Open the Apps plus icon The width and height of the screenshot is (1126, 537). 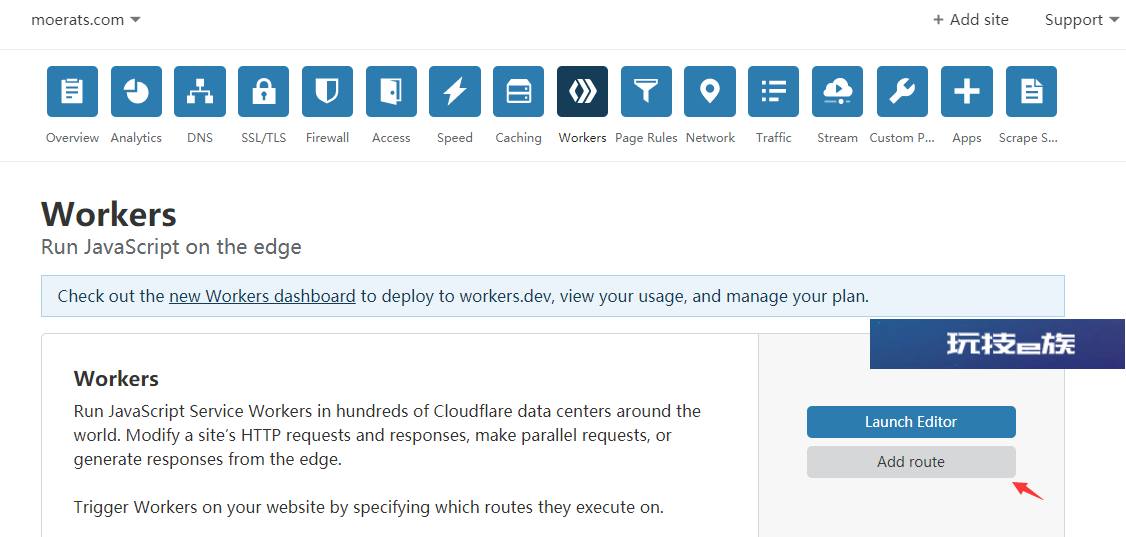click(967, 91)
